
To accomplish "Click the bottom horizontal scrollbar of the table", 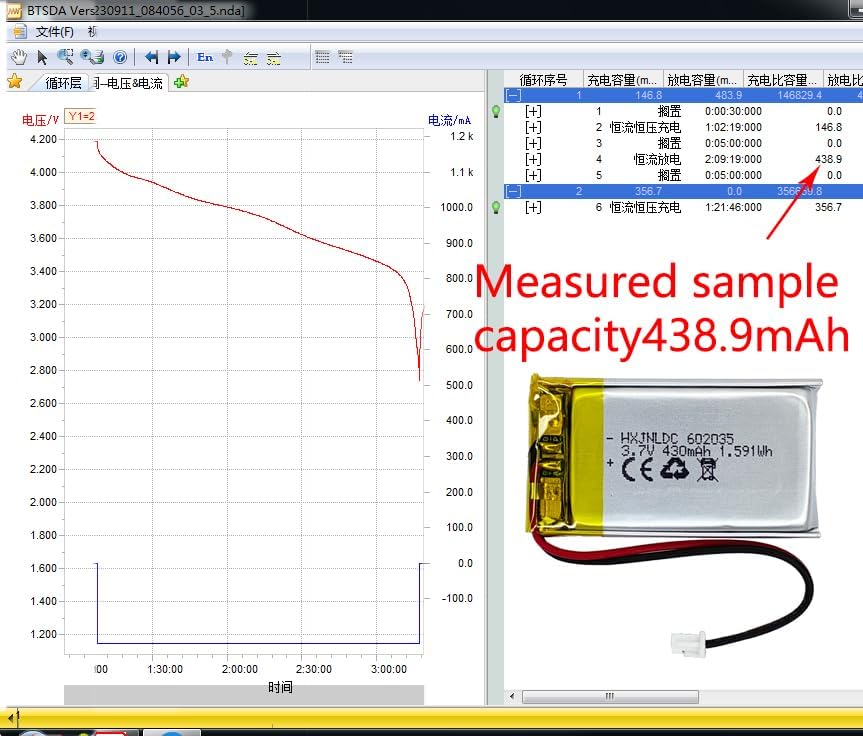I will [610, 696].
